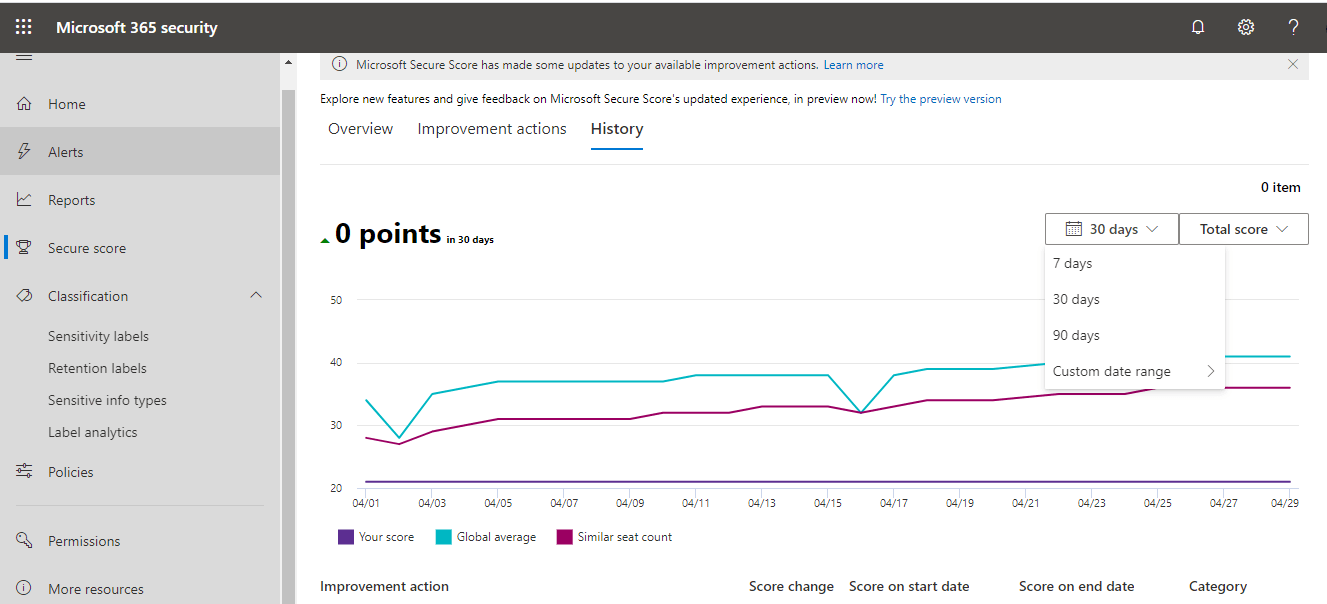
Task: Open Secure score in the sidebar
Action: [x=140, y=248]
